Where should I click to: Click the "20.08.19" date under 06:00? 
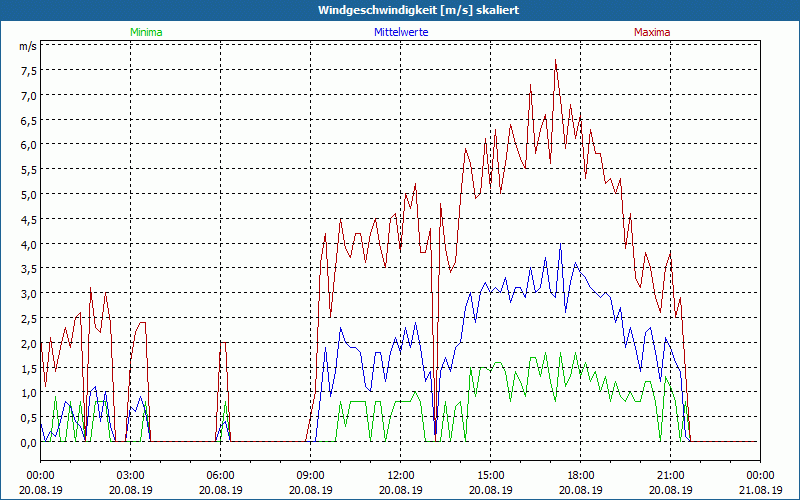[220, 490]
